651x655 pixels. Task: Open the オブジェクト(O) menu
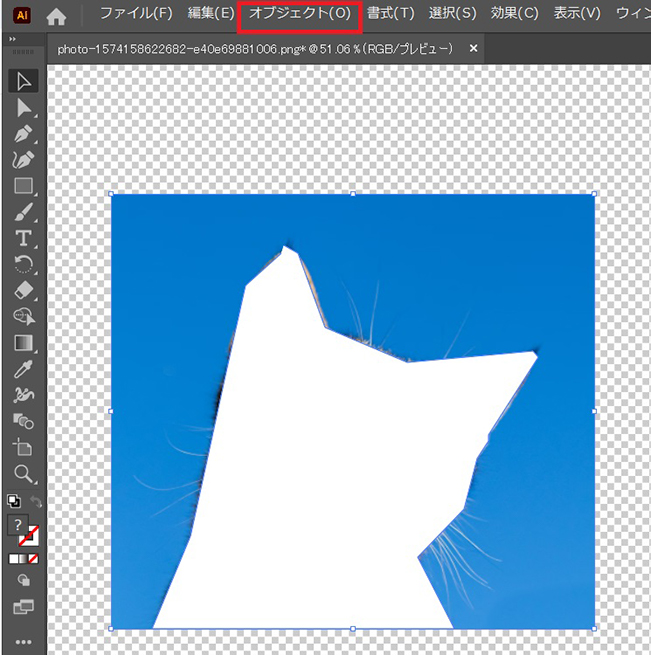[300, 14]
